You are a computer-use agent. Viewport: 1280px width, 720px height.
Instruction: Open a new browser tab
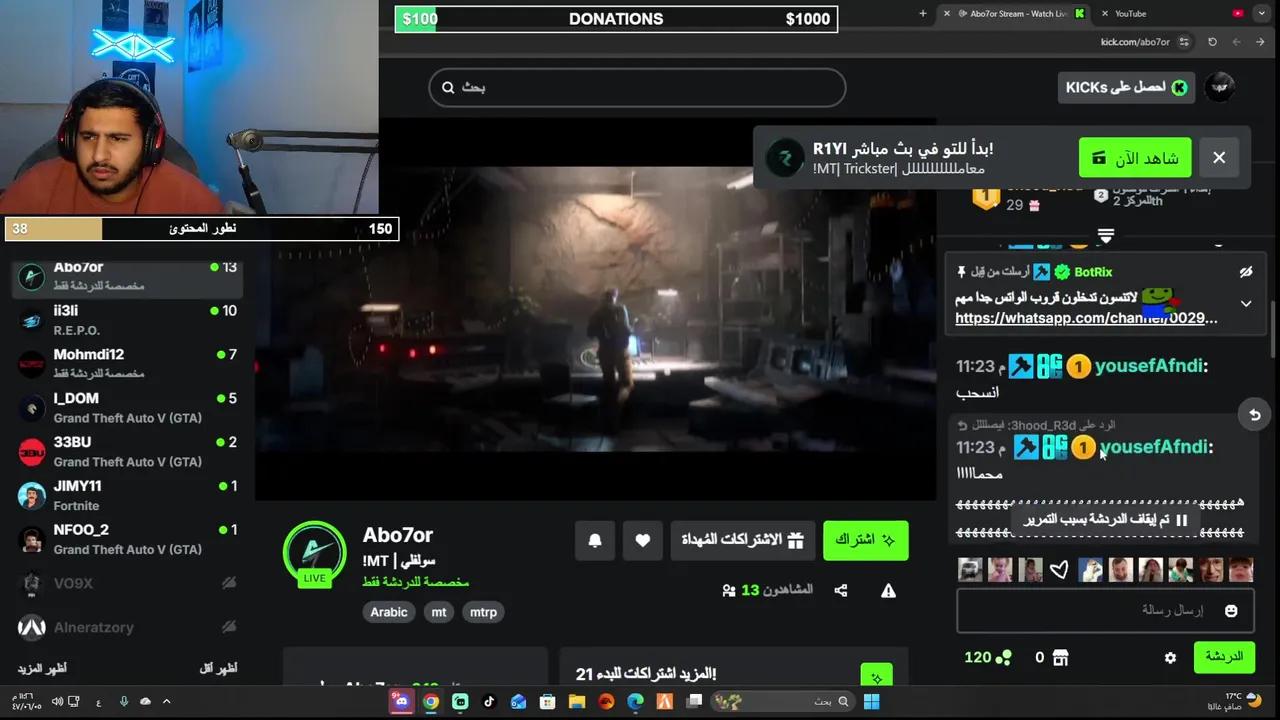(923, 13)
